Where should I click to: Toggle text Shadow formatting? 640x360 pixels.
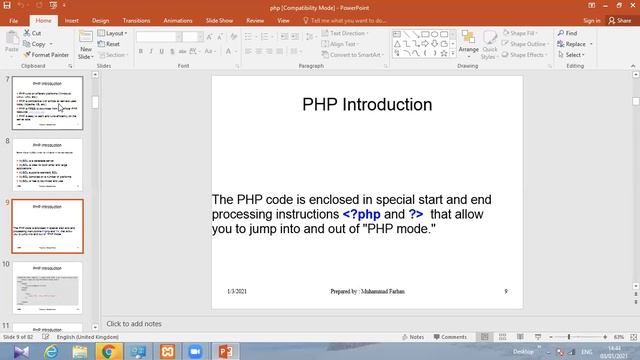pos(172,51)
